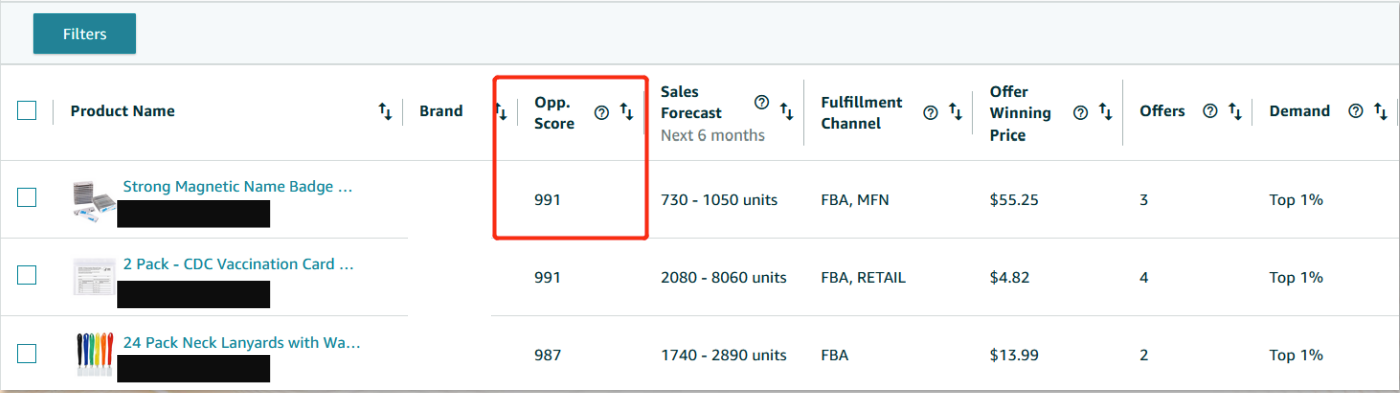Select the 730 - 1050 units forecast cell
This screenshot has width=1400, height=393.
click(x=719, y=200)
